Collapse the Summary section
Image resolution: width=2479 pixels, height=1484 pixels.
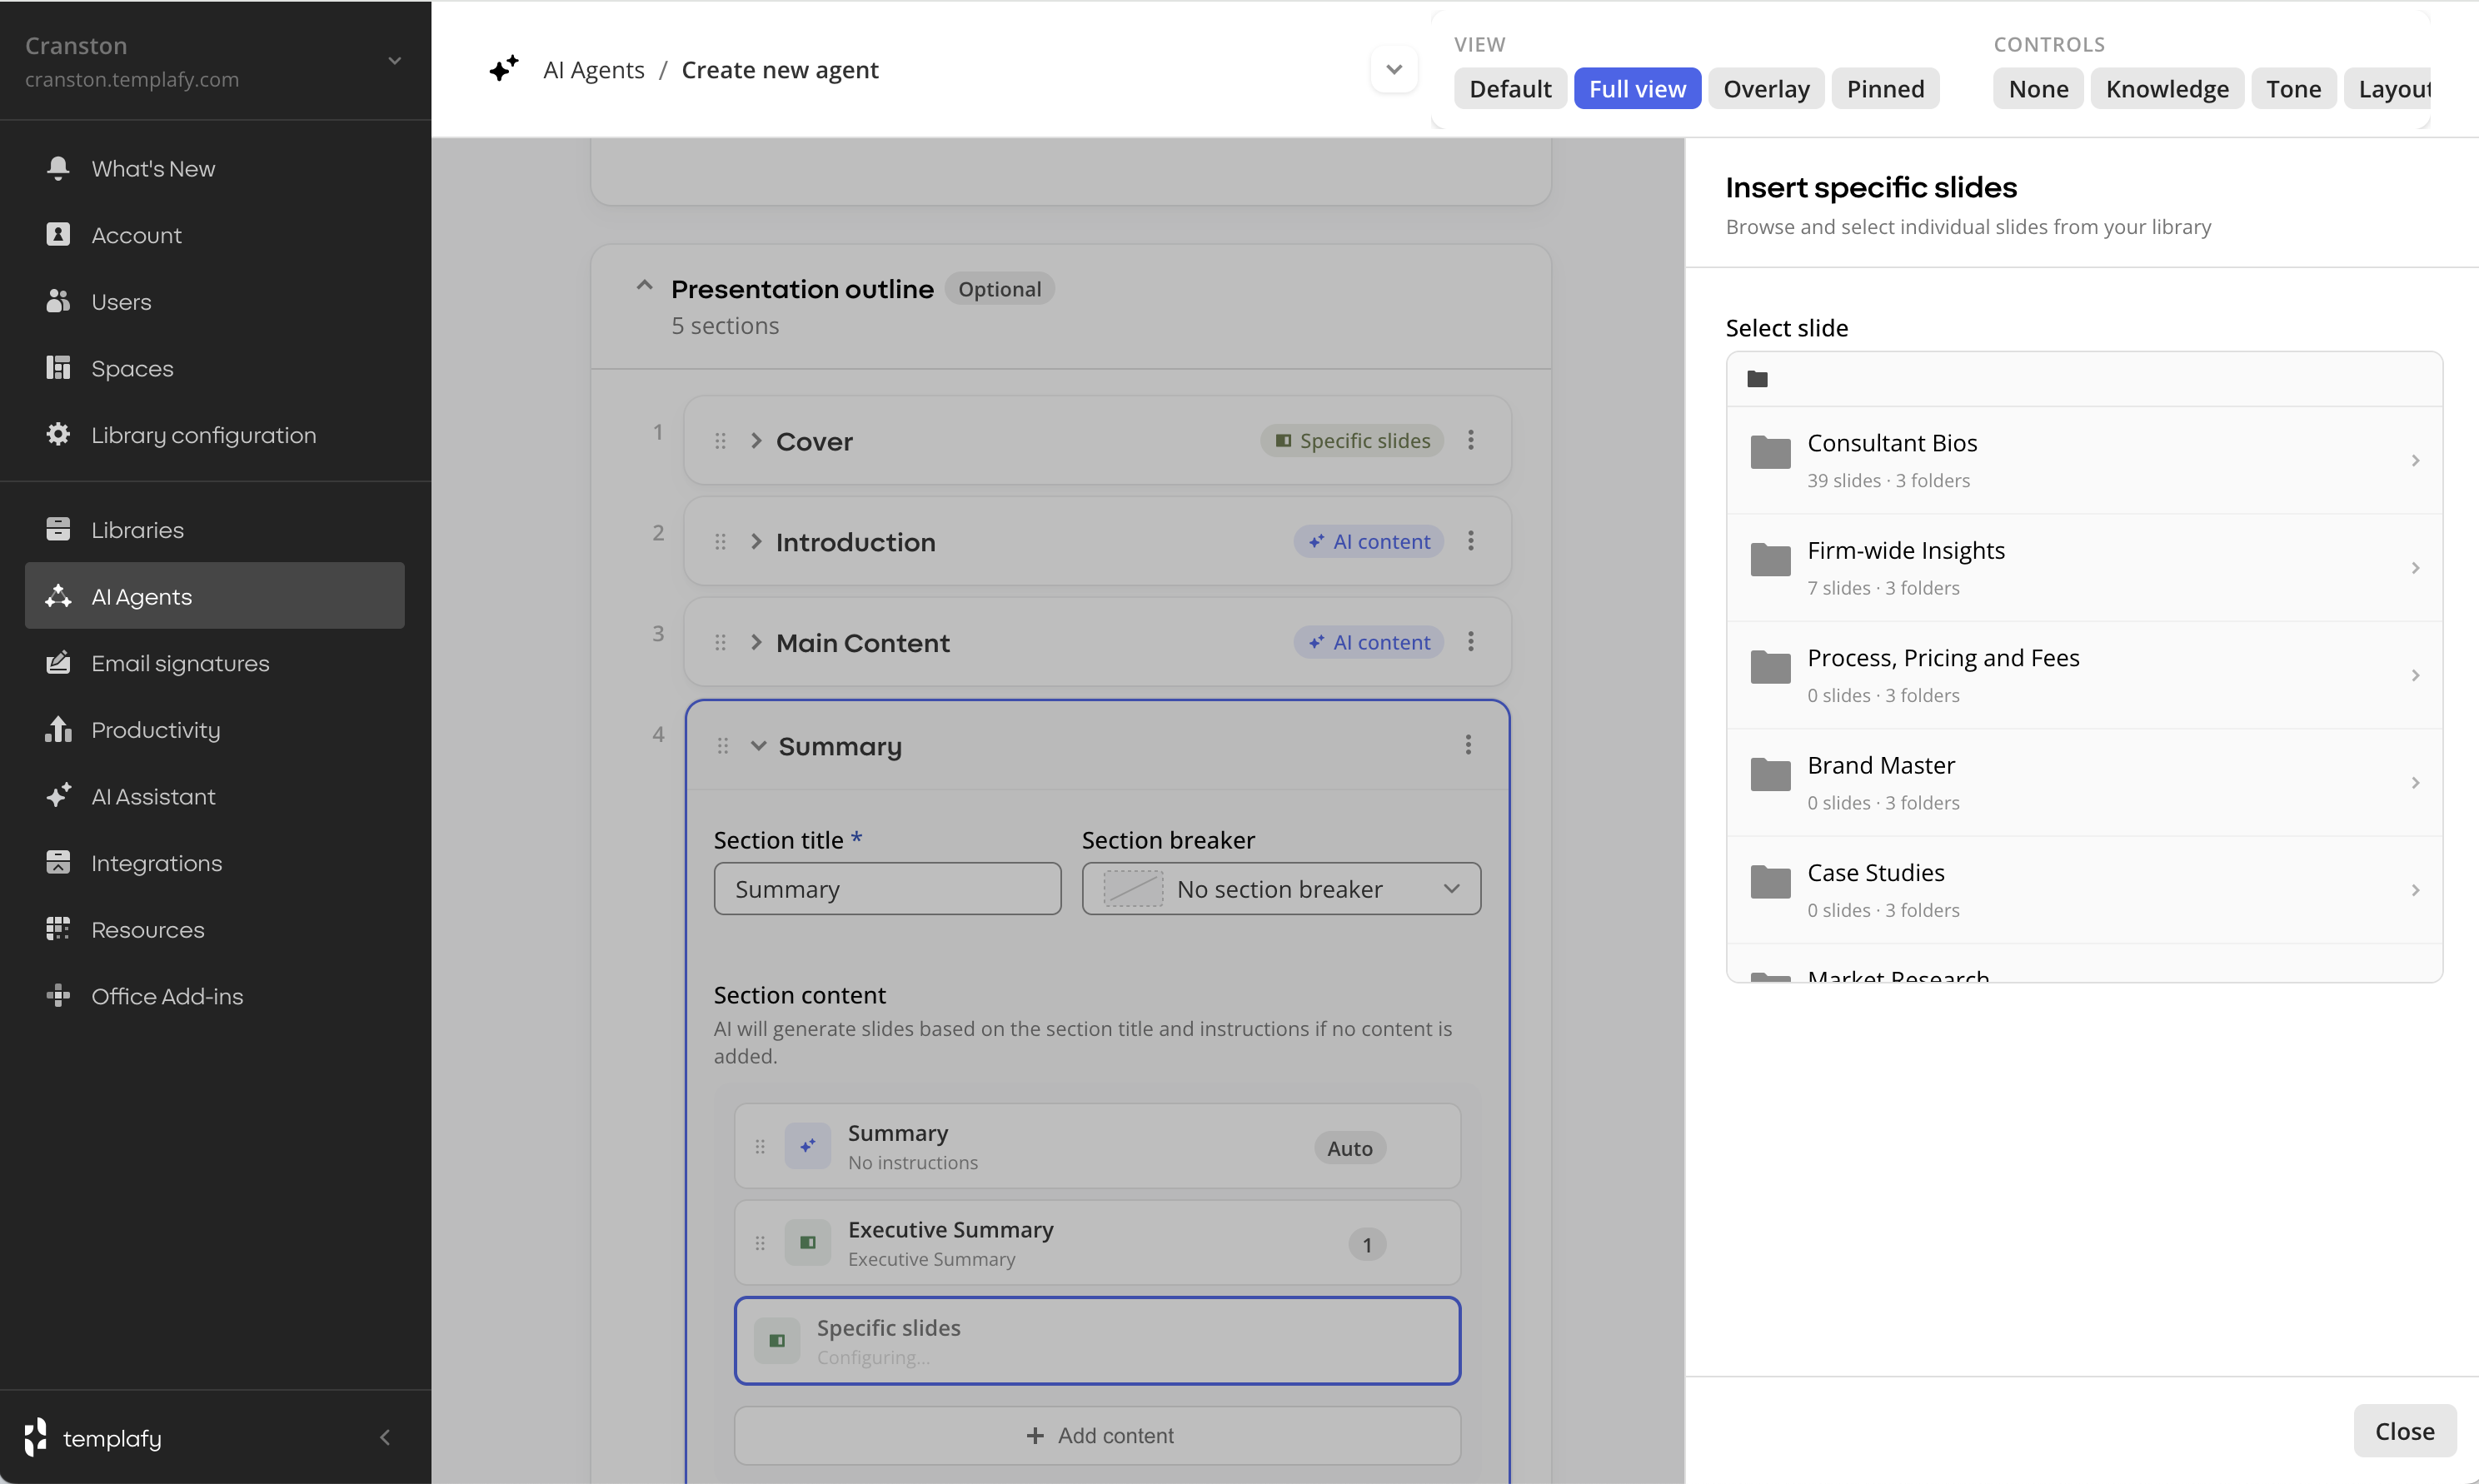(x=759, y=746)
